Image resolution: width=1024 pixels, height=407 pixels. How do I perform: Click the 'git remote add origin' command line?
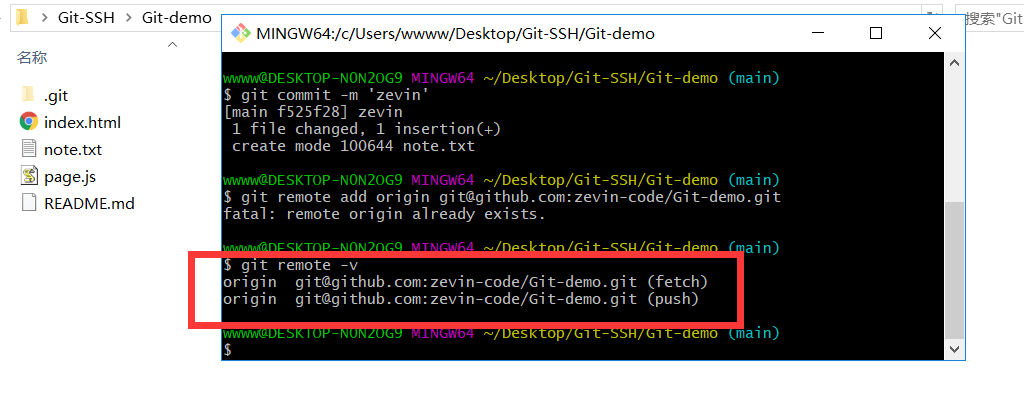(x=502, y=197)
